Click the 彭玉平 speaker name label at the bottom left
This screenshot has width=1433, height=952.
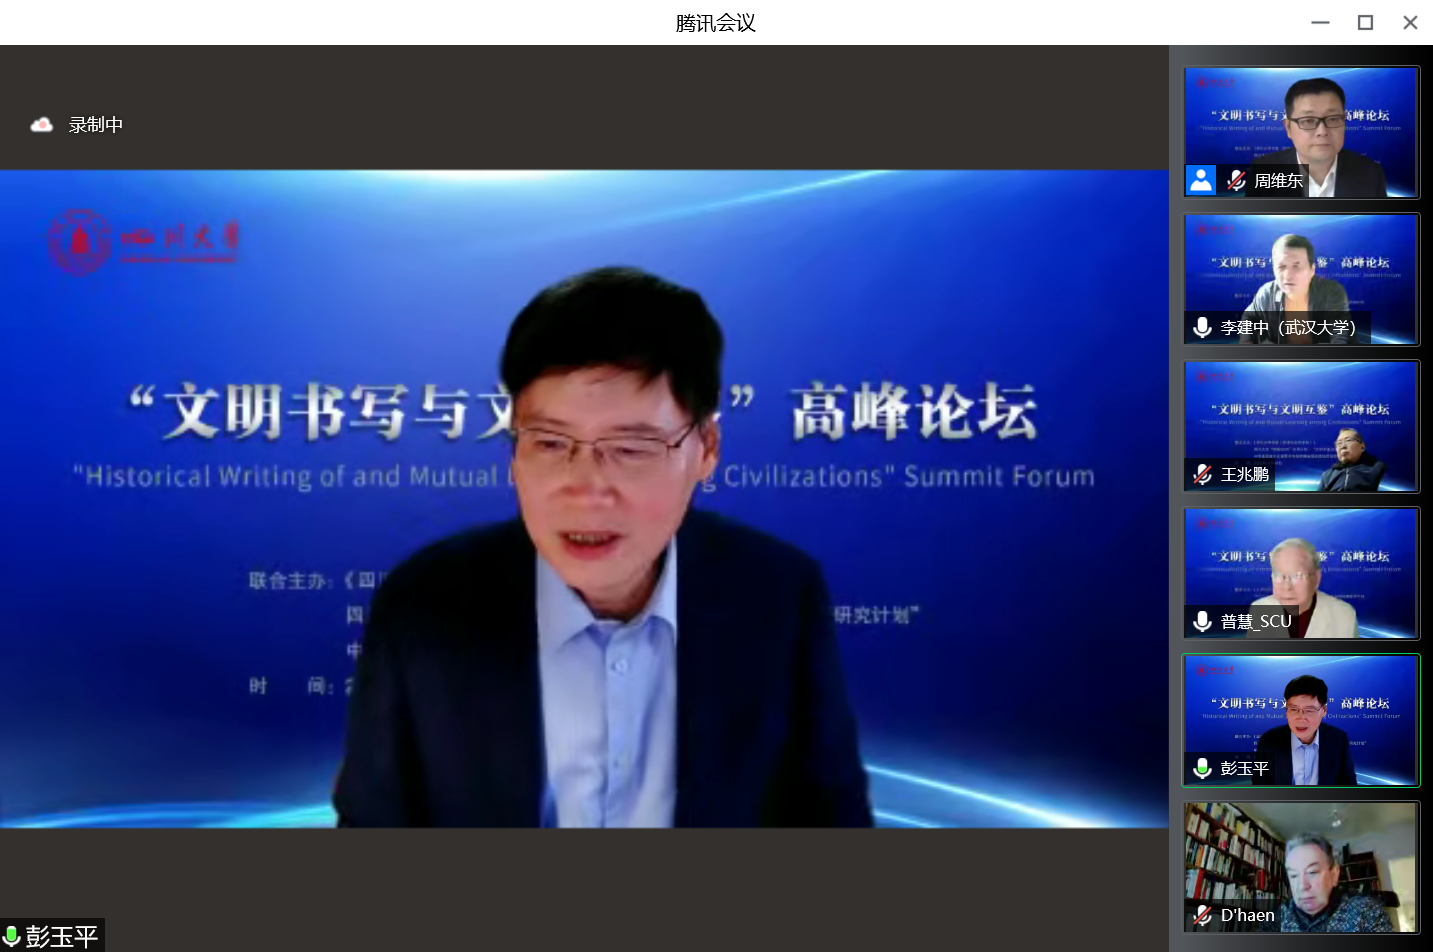[62, 937]
